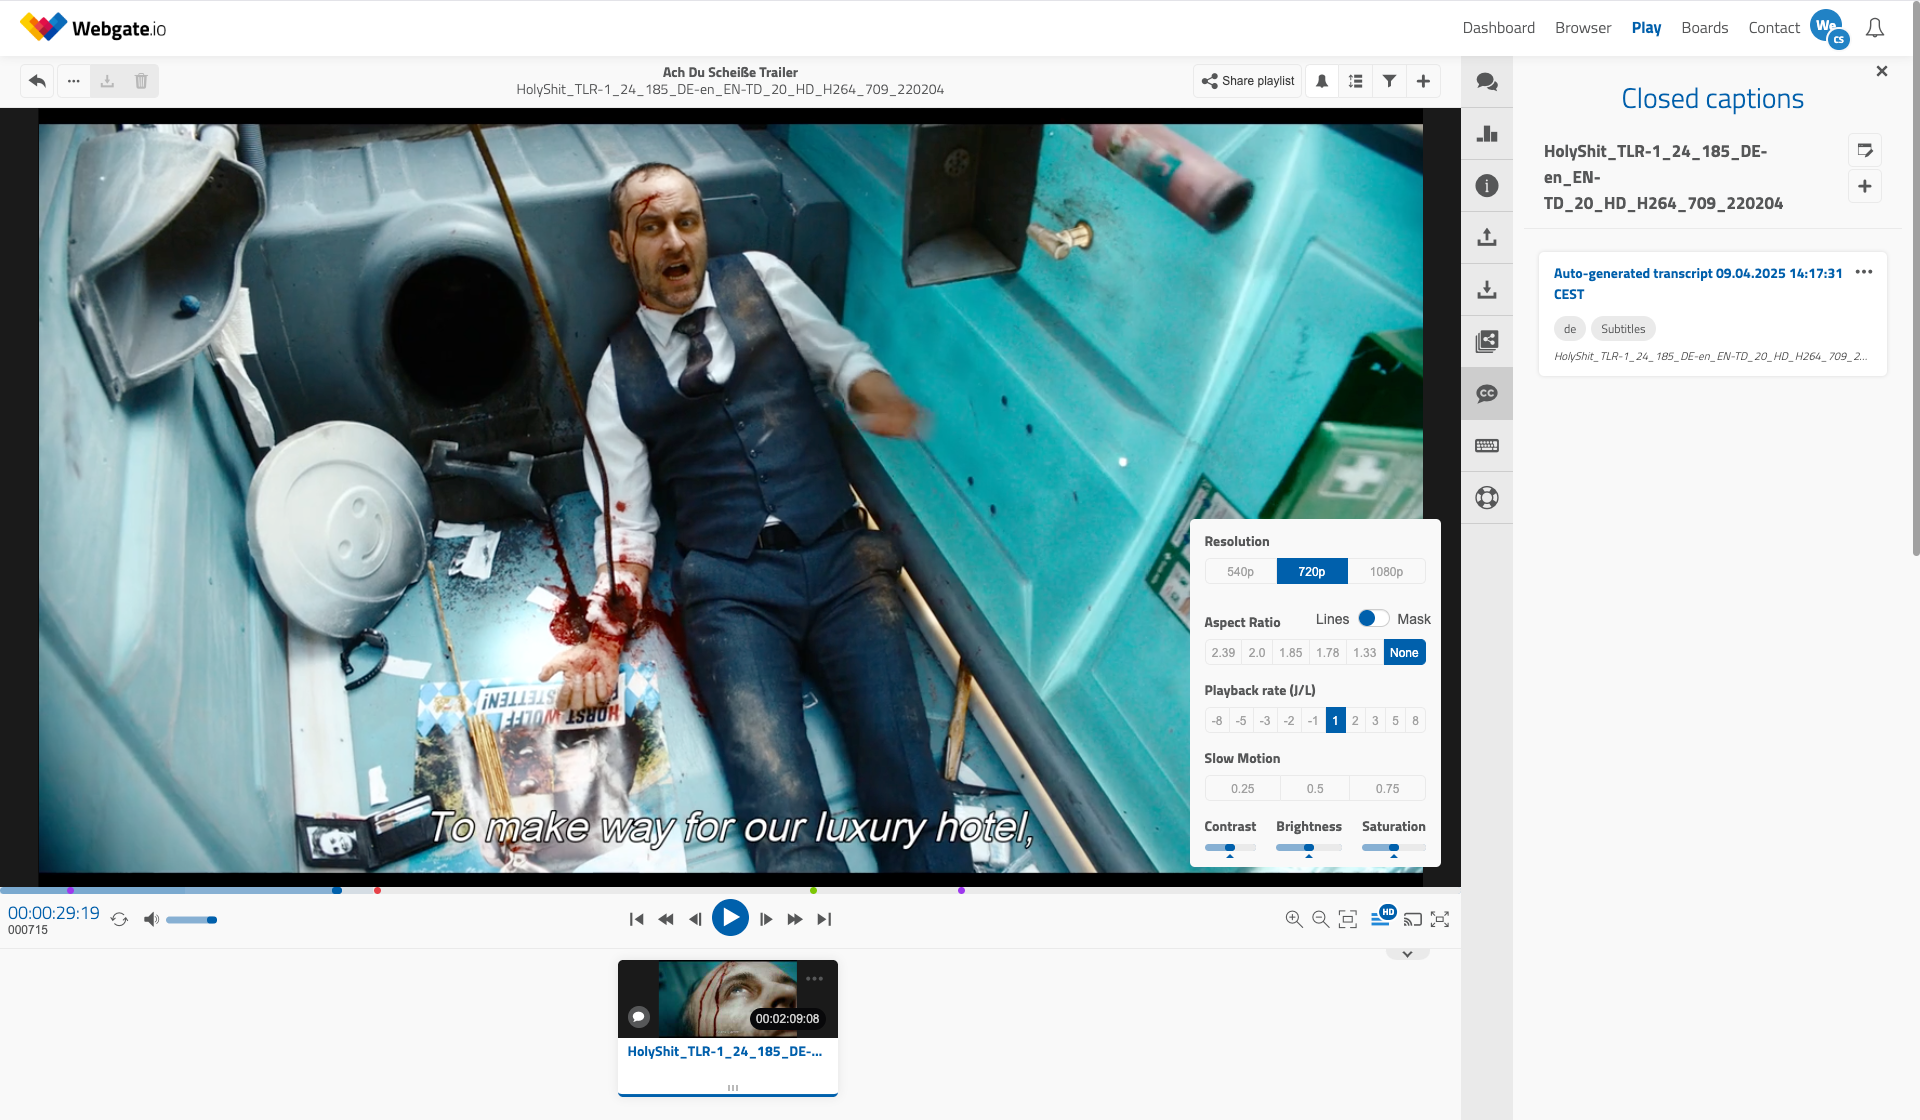Click the Share playlist button

click(1247, 81)
